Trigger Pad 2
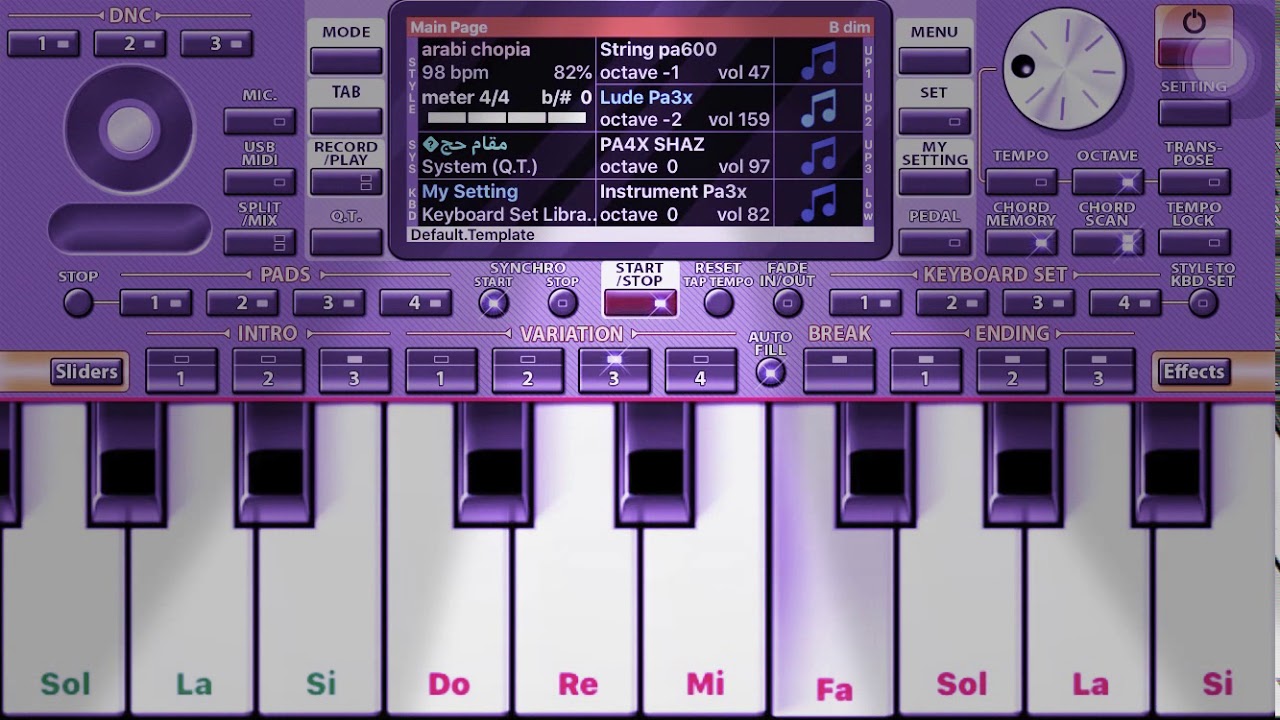The width and height of the screenshot is (1280, 720). tap(242, 302)
